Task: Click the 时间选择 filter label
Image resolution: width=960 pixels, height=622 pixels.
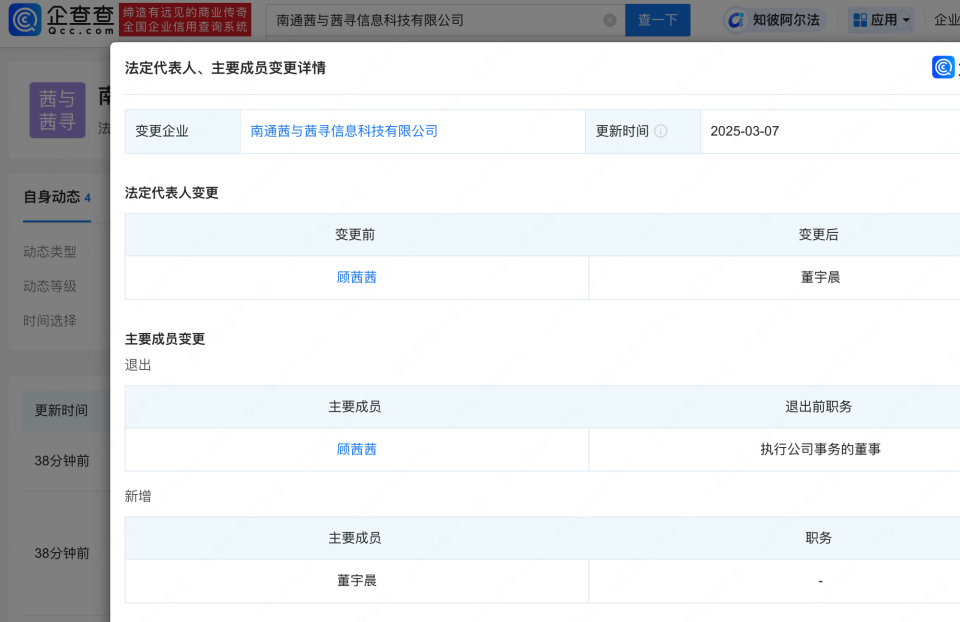Action: (x=50, y=321)
